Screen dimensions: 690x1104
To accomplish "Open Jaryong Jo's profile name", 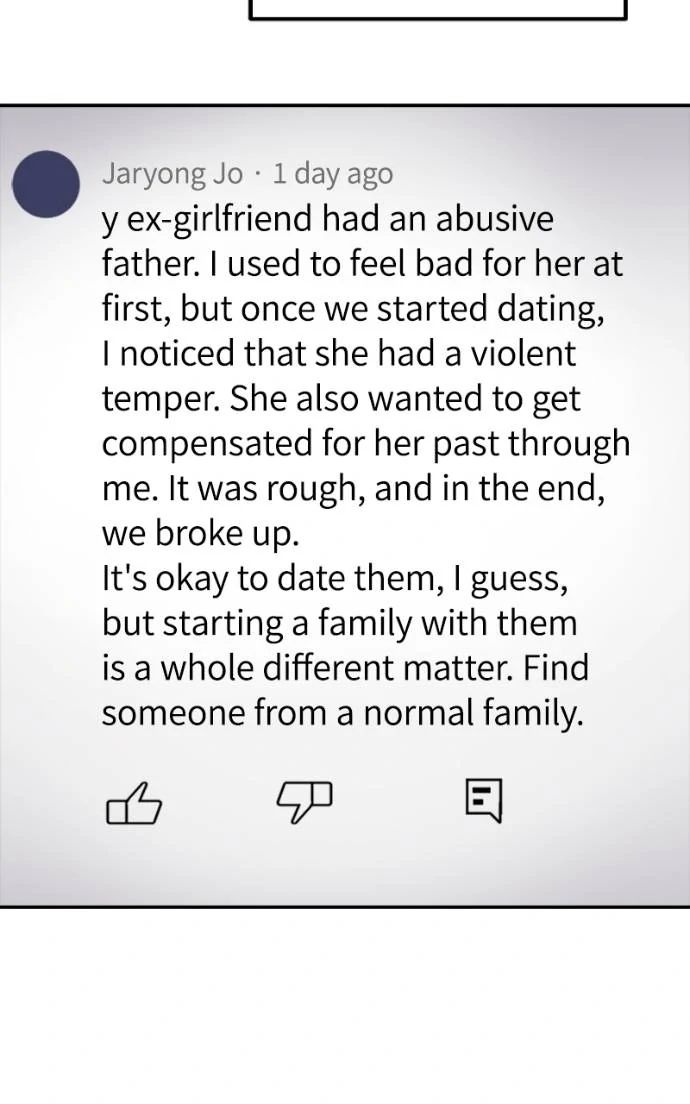I will (172, 174).
